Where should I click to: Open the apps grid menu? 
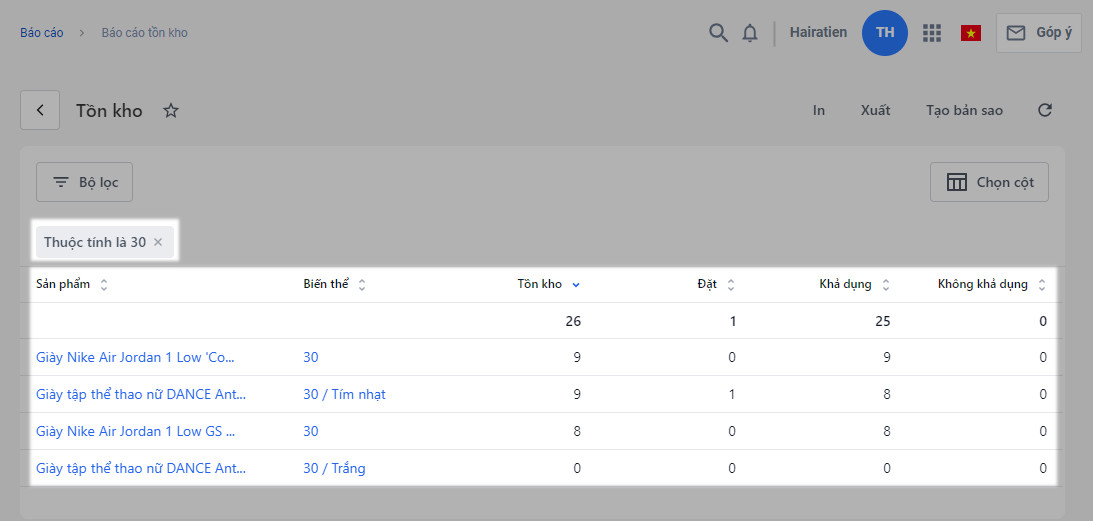click(932, 33)
